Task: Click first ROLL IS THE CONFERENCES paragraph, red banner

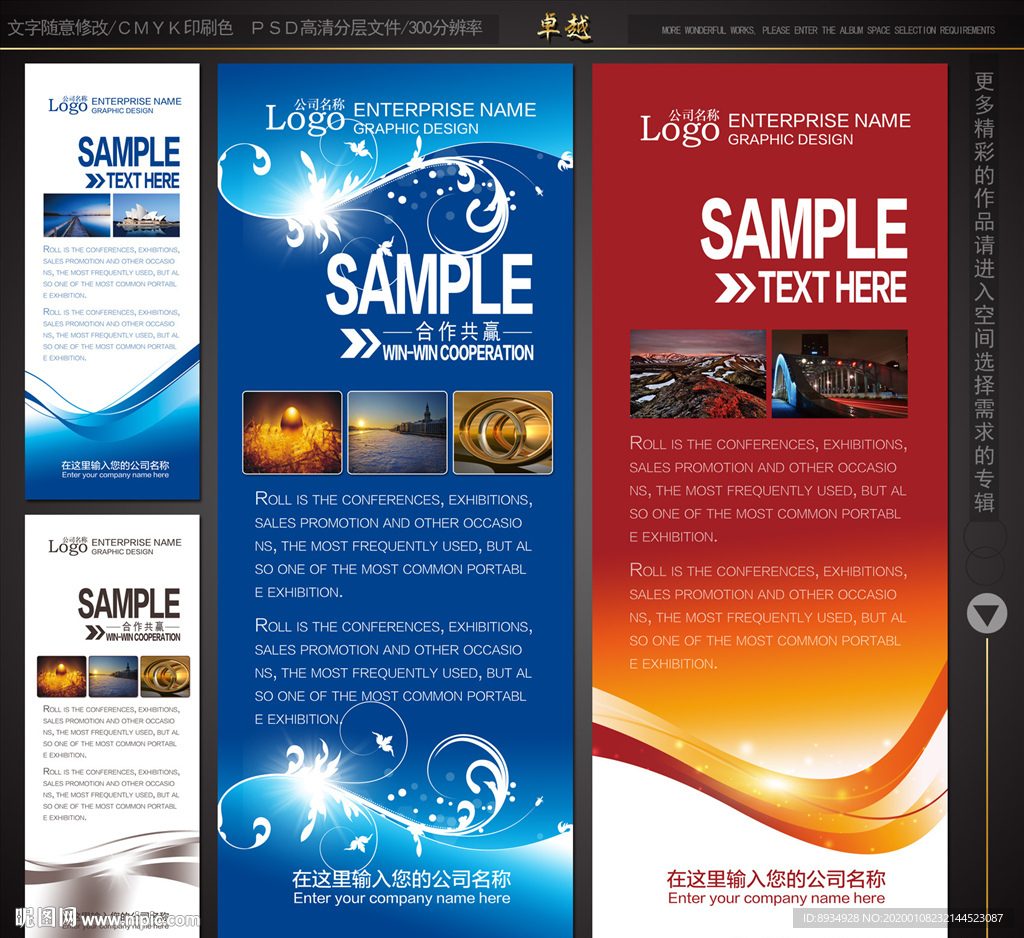Action: pos(768,490)
